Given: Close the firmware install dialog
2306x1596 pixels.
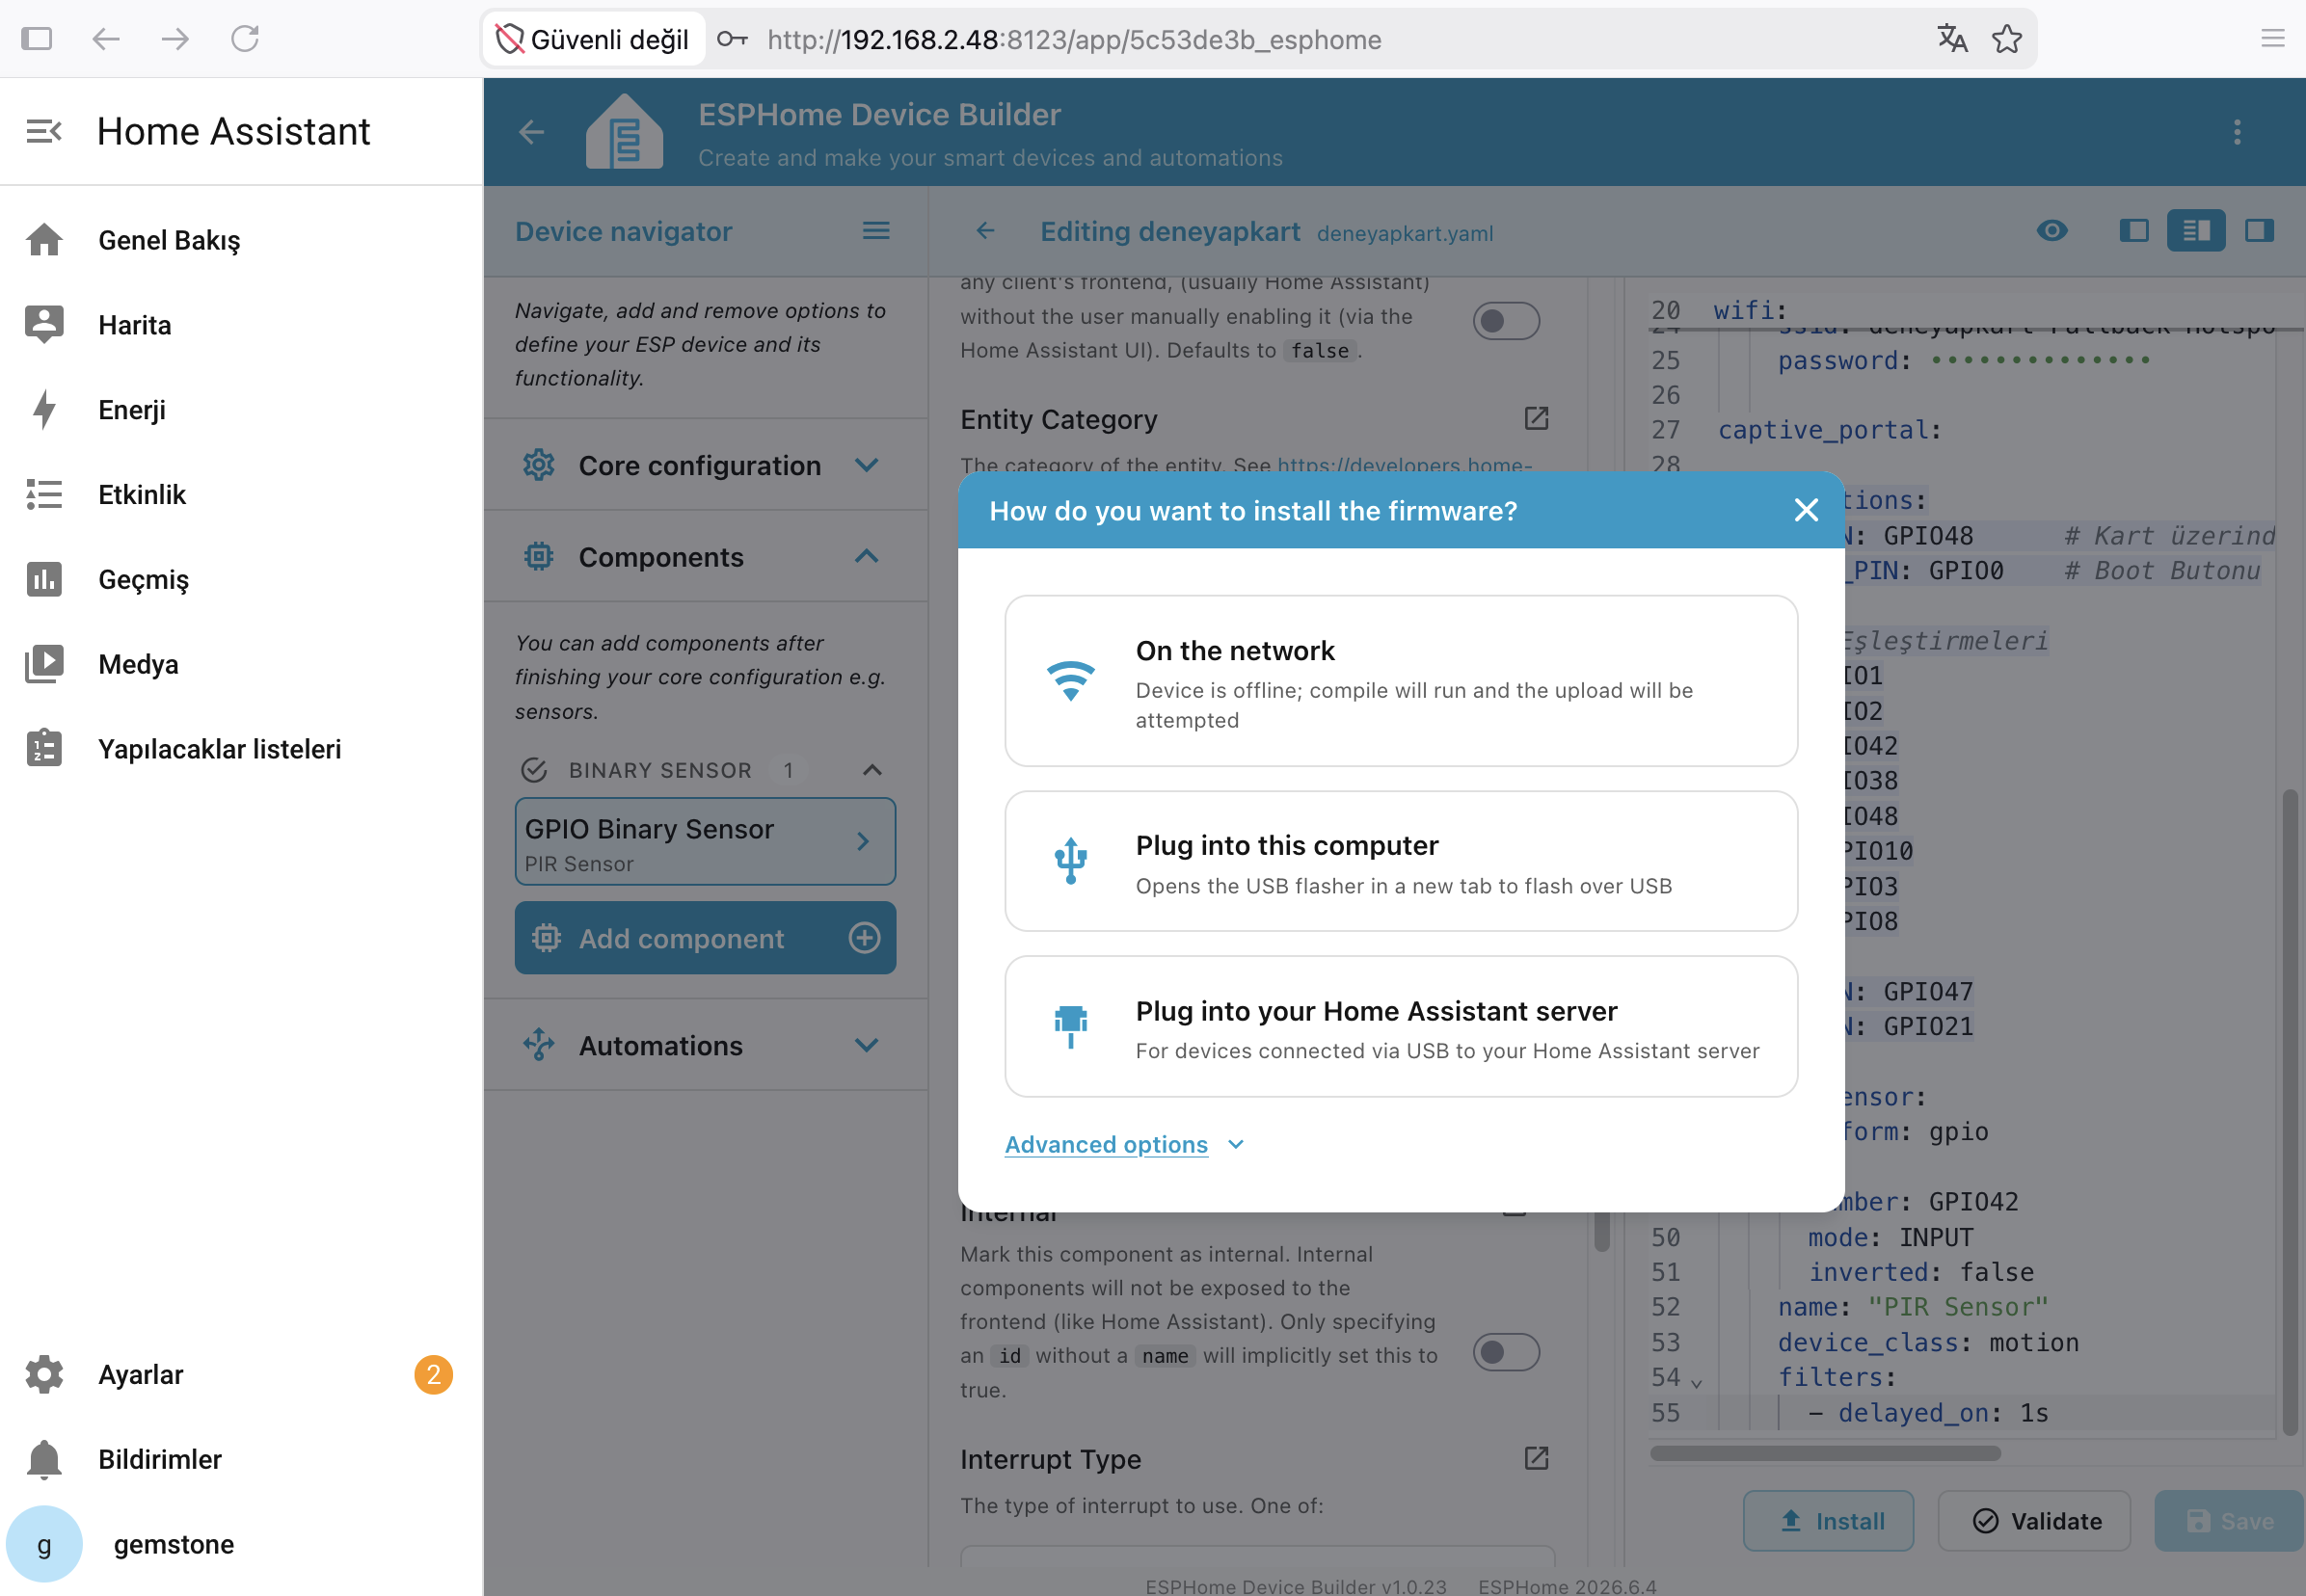Looking at the screenshot, I should coord(1806,510).
